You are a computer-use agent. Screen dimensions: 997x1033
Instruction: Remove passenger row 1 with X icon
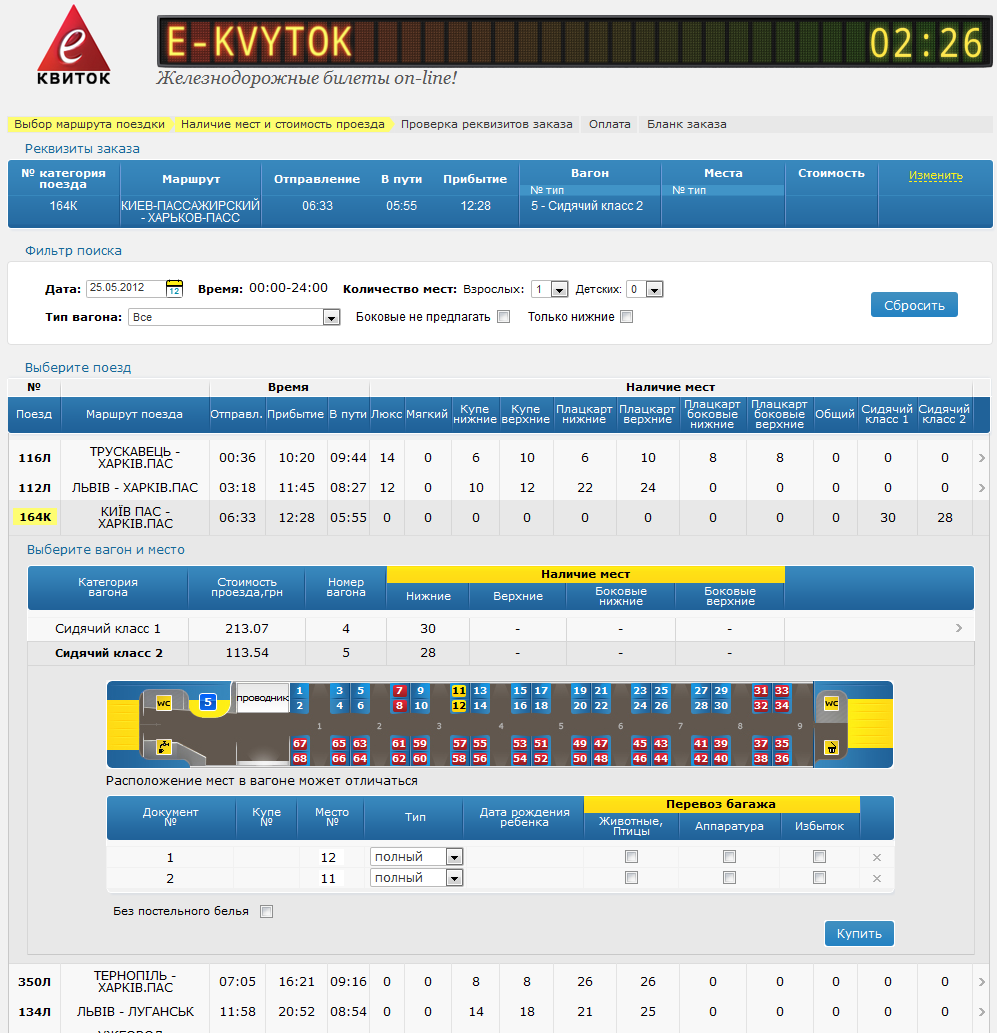[877, 857]
